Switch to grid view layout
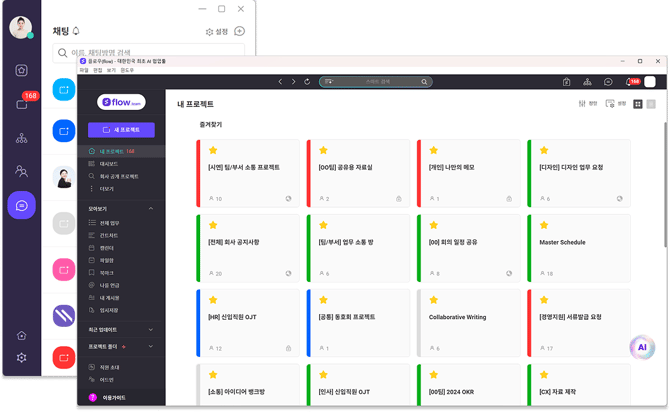This screenshot has width=670, height=412. (638, 103)
